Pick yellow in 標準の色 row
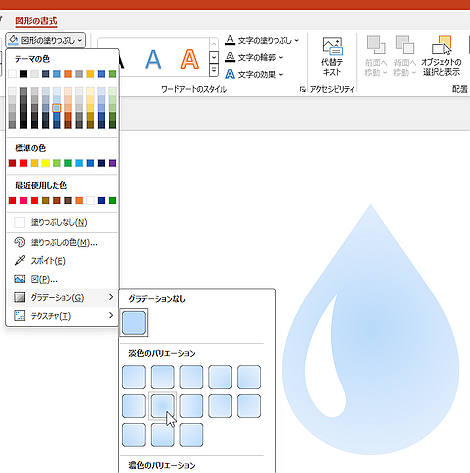The height and width of the screenshot is (473, 470). point(46,163)
